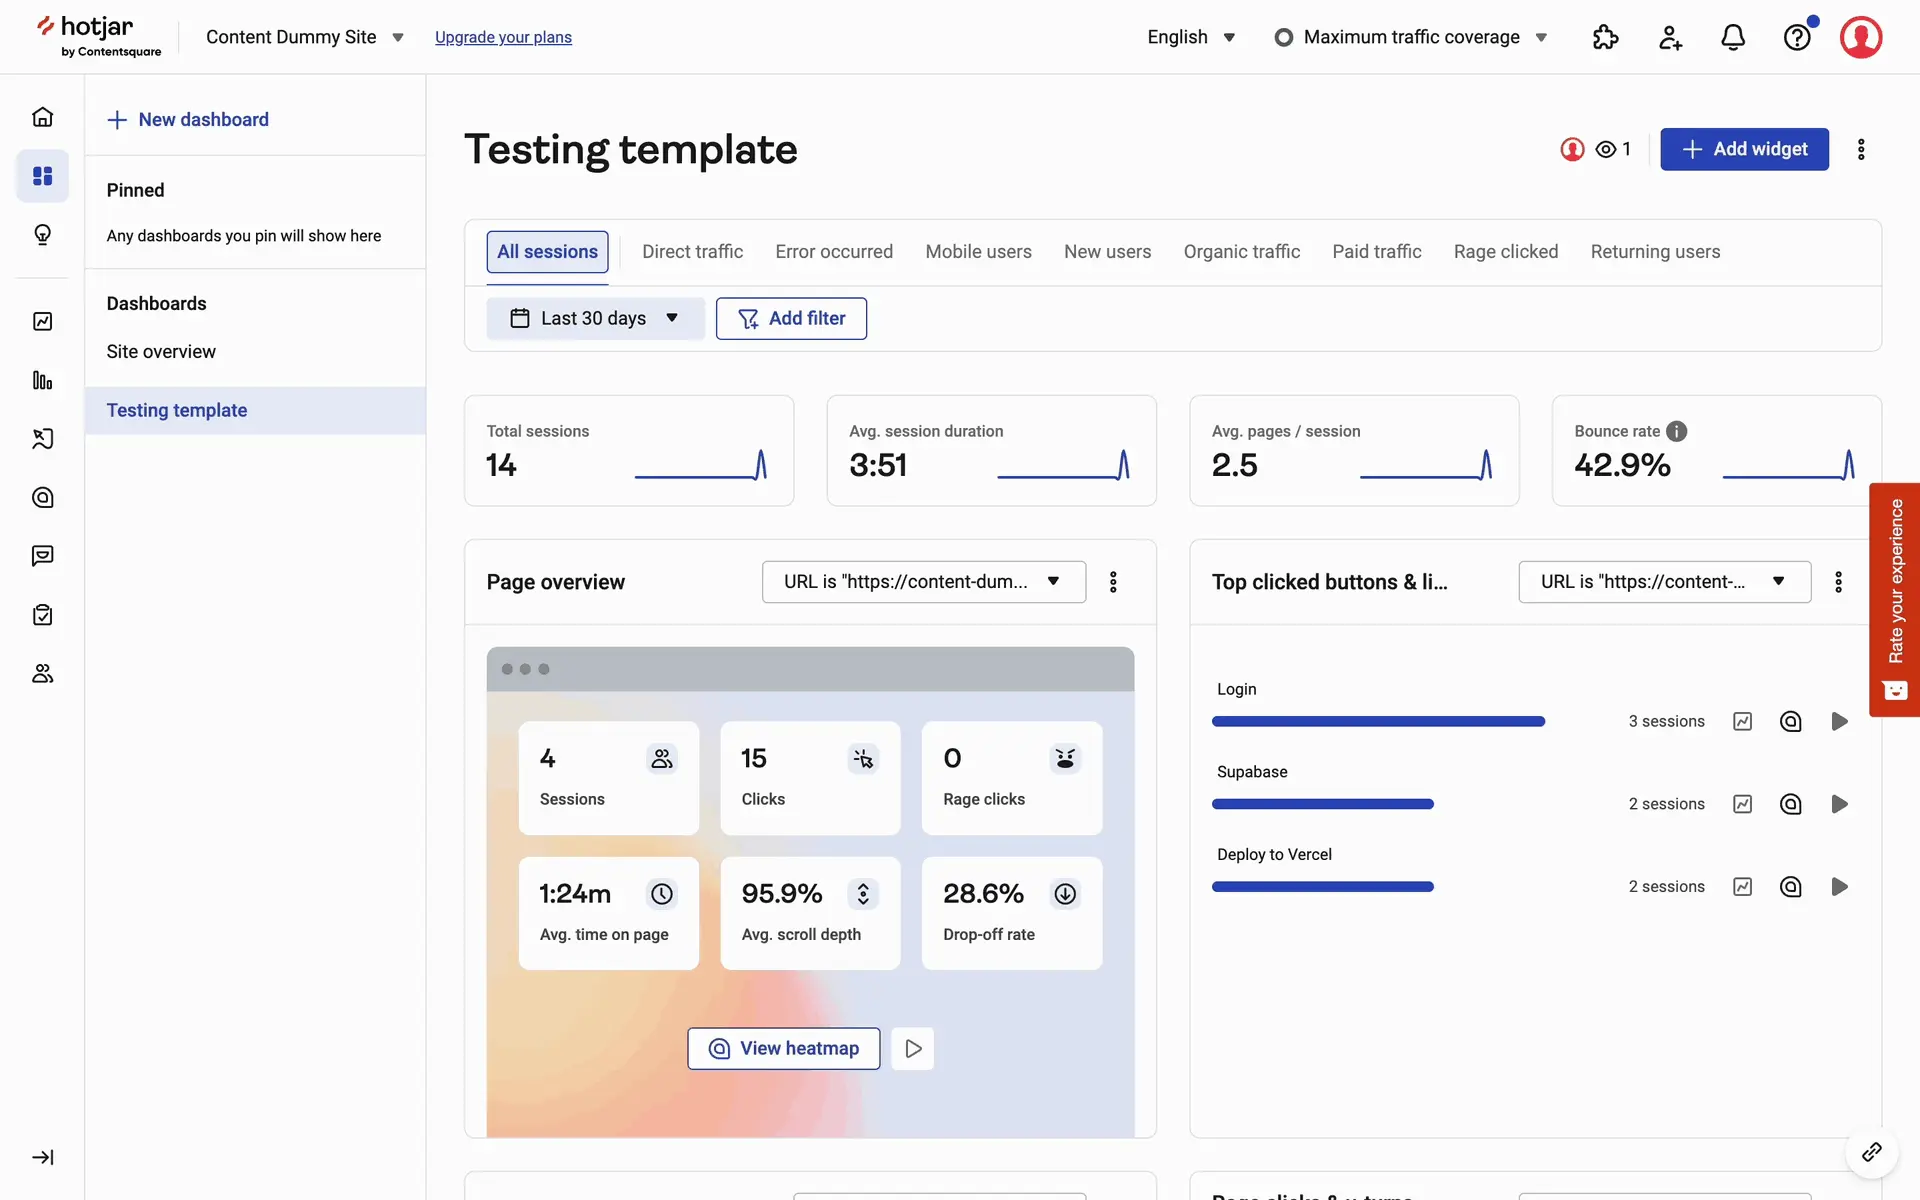
Task: Click the notifications bell icon
Action: [1733, 38]
